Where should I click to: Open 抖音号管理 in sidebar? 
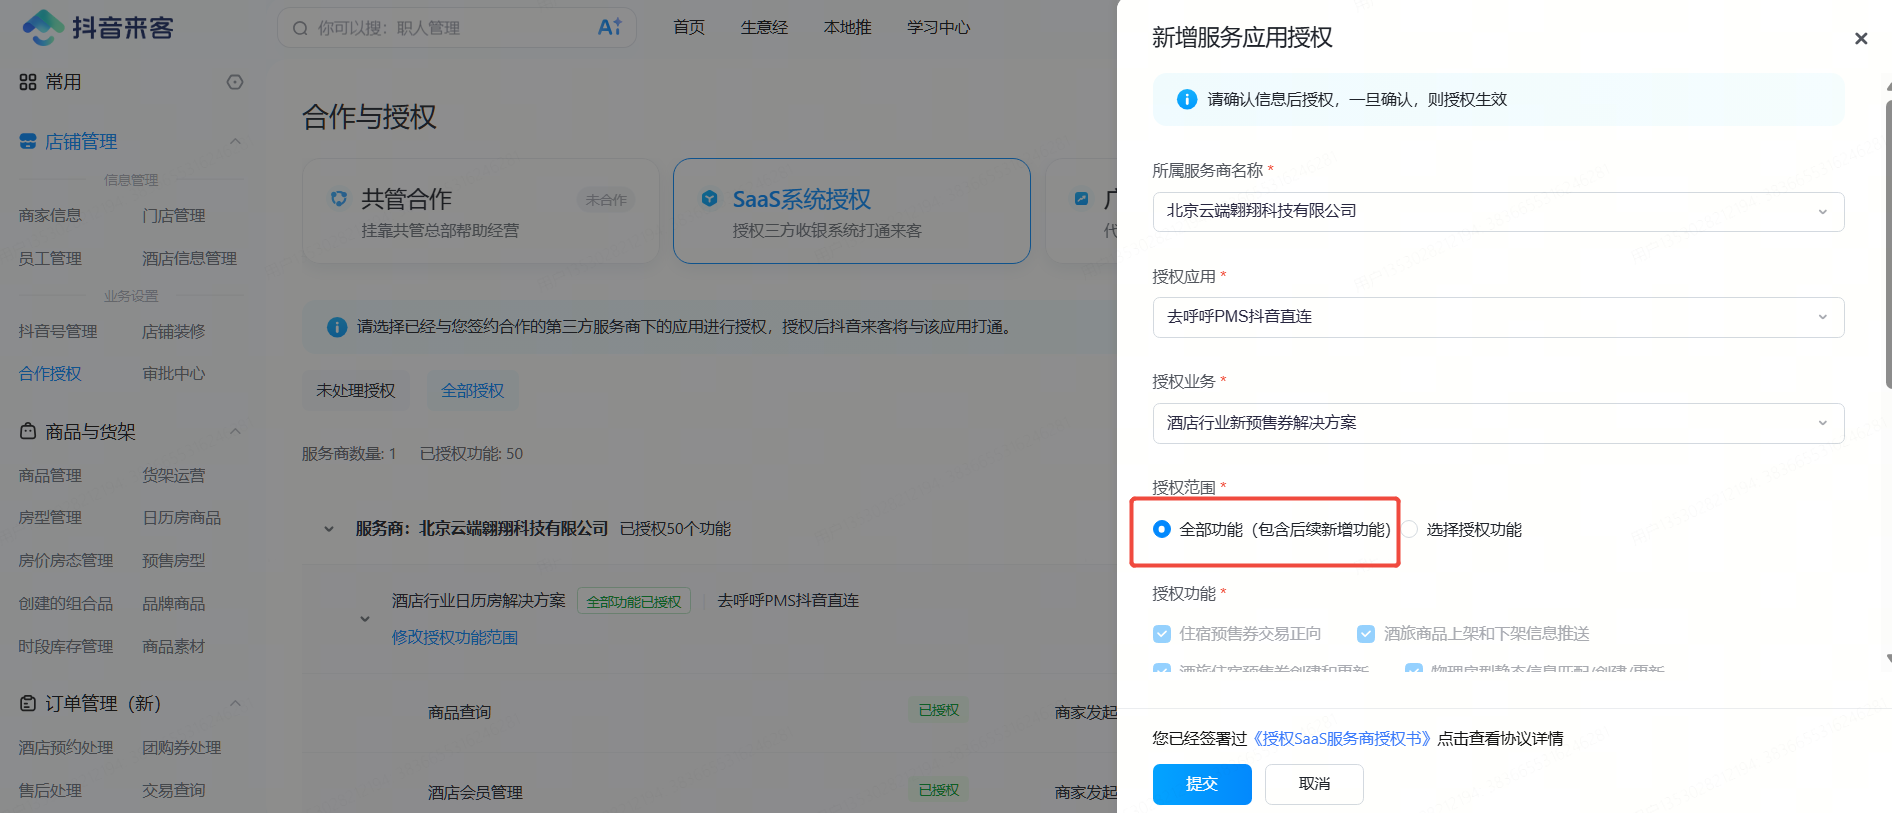[58, 331]
